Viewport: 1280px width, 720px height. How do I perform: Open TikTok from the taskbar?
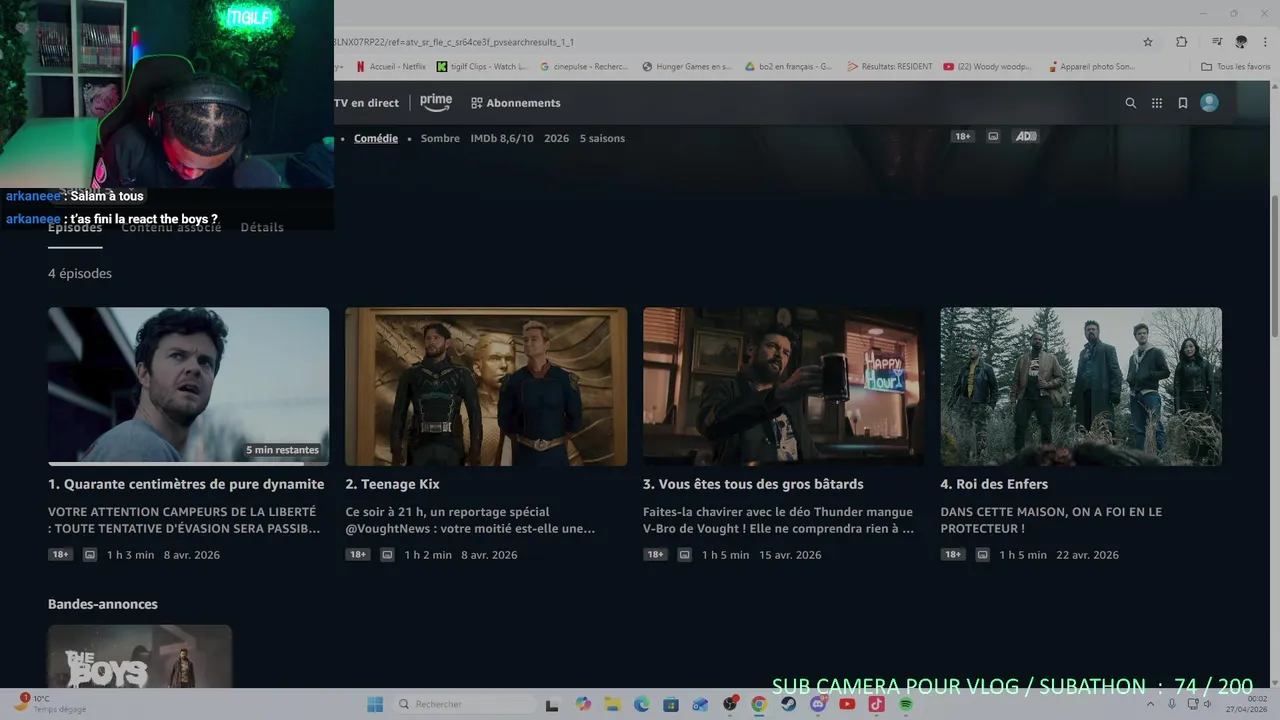(x=876, y=704)
